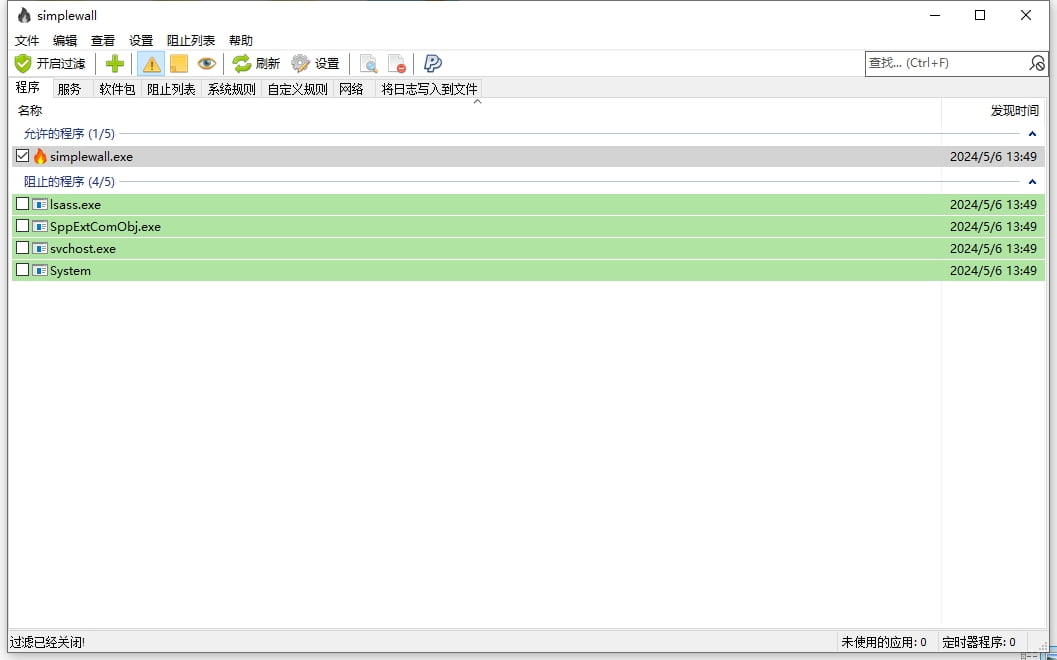Click the 刷新 toolbar button label
This screenshot has width=1057, height=660.
pyautogui.click(x=268, y=63)
